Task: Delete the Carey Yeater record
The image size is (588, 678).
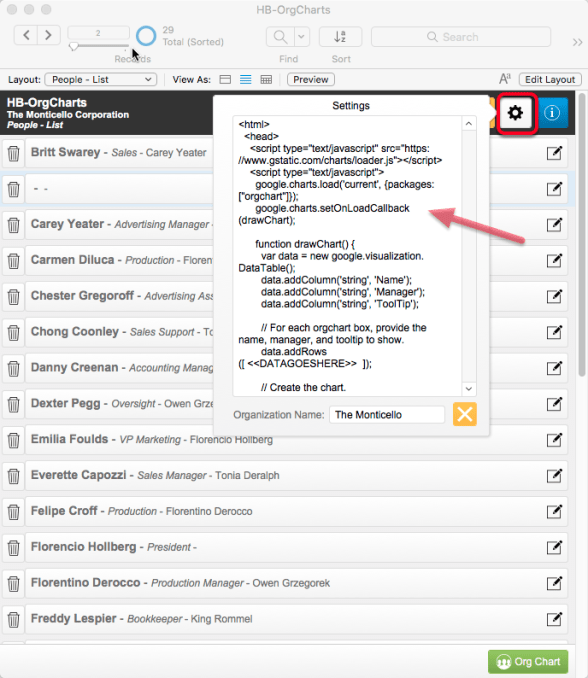Action: (x=13, y=225)
